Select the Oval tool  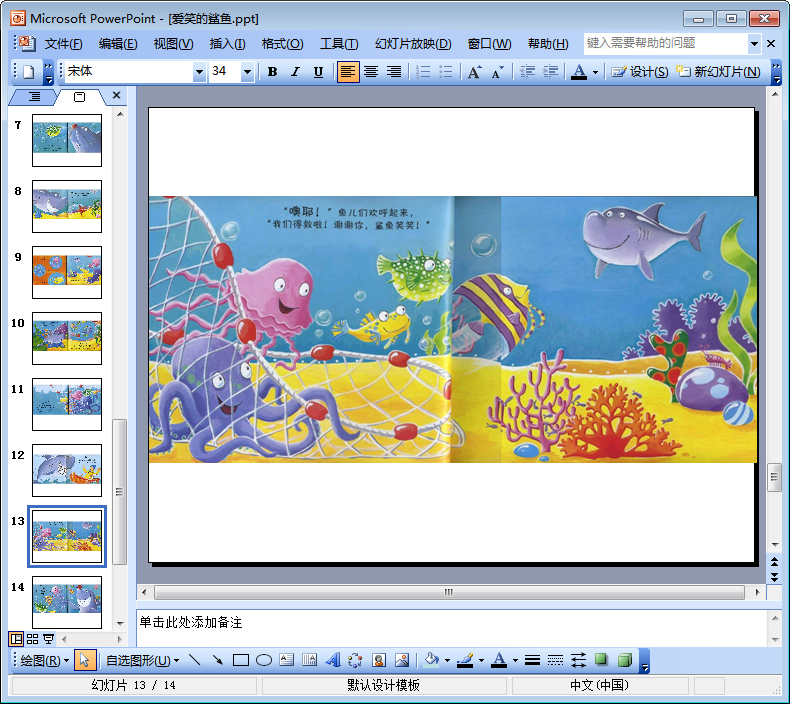264,660
